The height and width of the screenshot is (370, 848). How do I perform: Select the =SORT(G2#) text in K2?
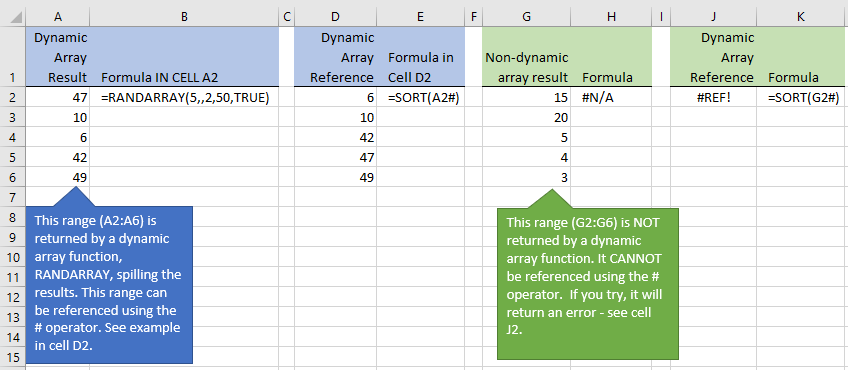[x=804, y=98]
